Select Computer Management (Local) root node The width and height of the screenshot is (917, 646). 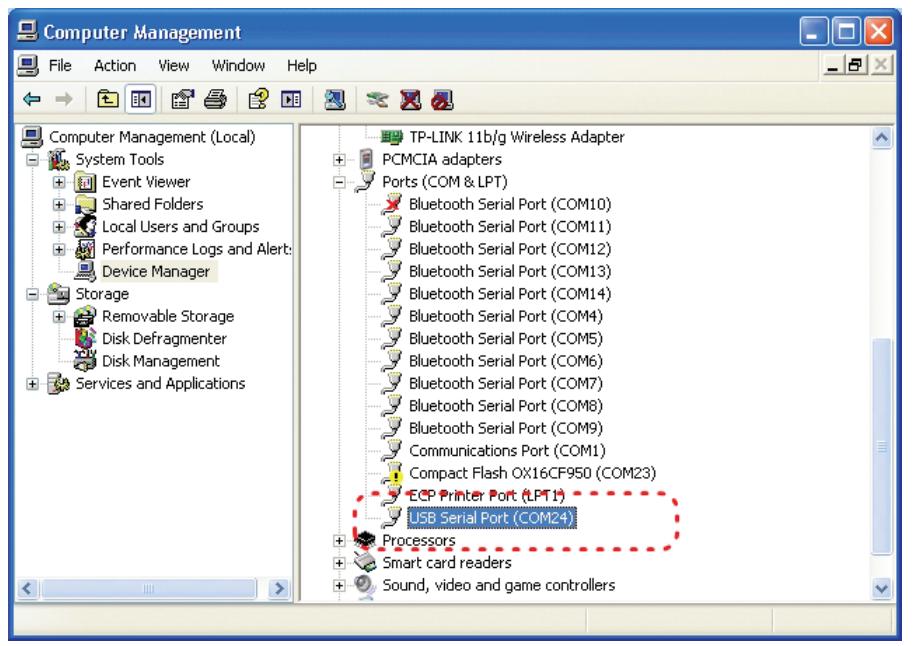tap(152, 137)
